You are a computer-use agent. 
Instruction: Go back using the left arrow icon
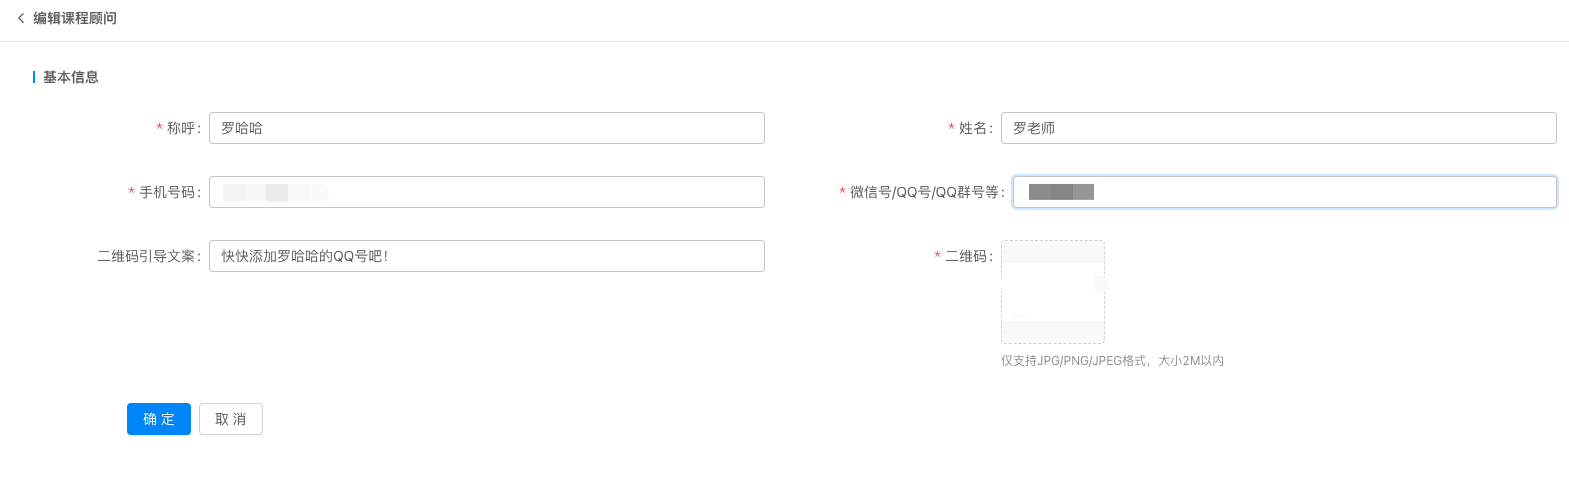[x=21, y=18]
